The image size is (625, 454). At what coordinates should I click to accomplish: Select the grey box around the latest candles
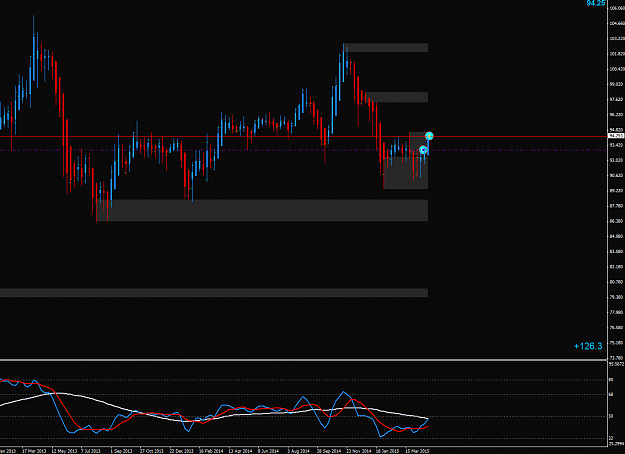tap(406, 173)
